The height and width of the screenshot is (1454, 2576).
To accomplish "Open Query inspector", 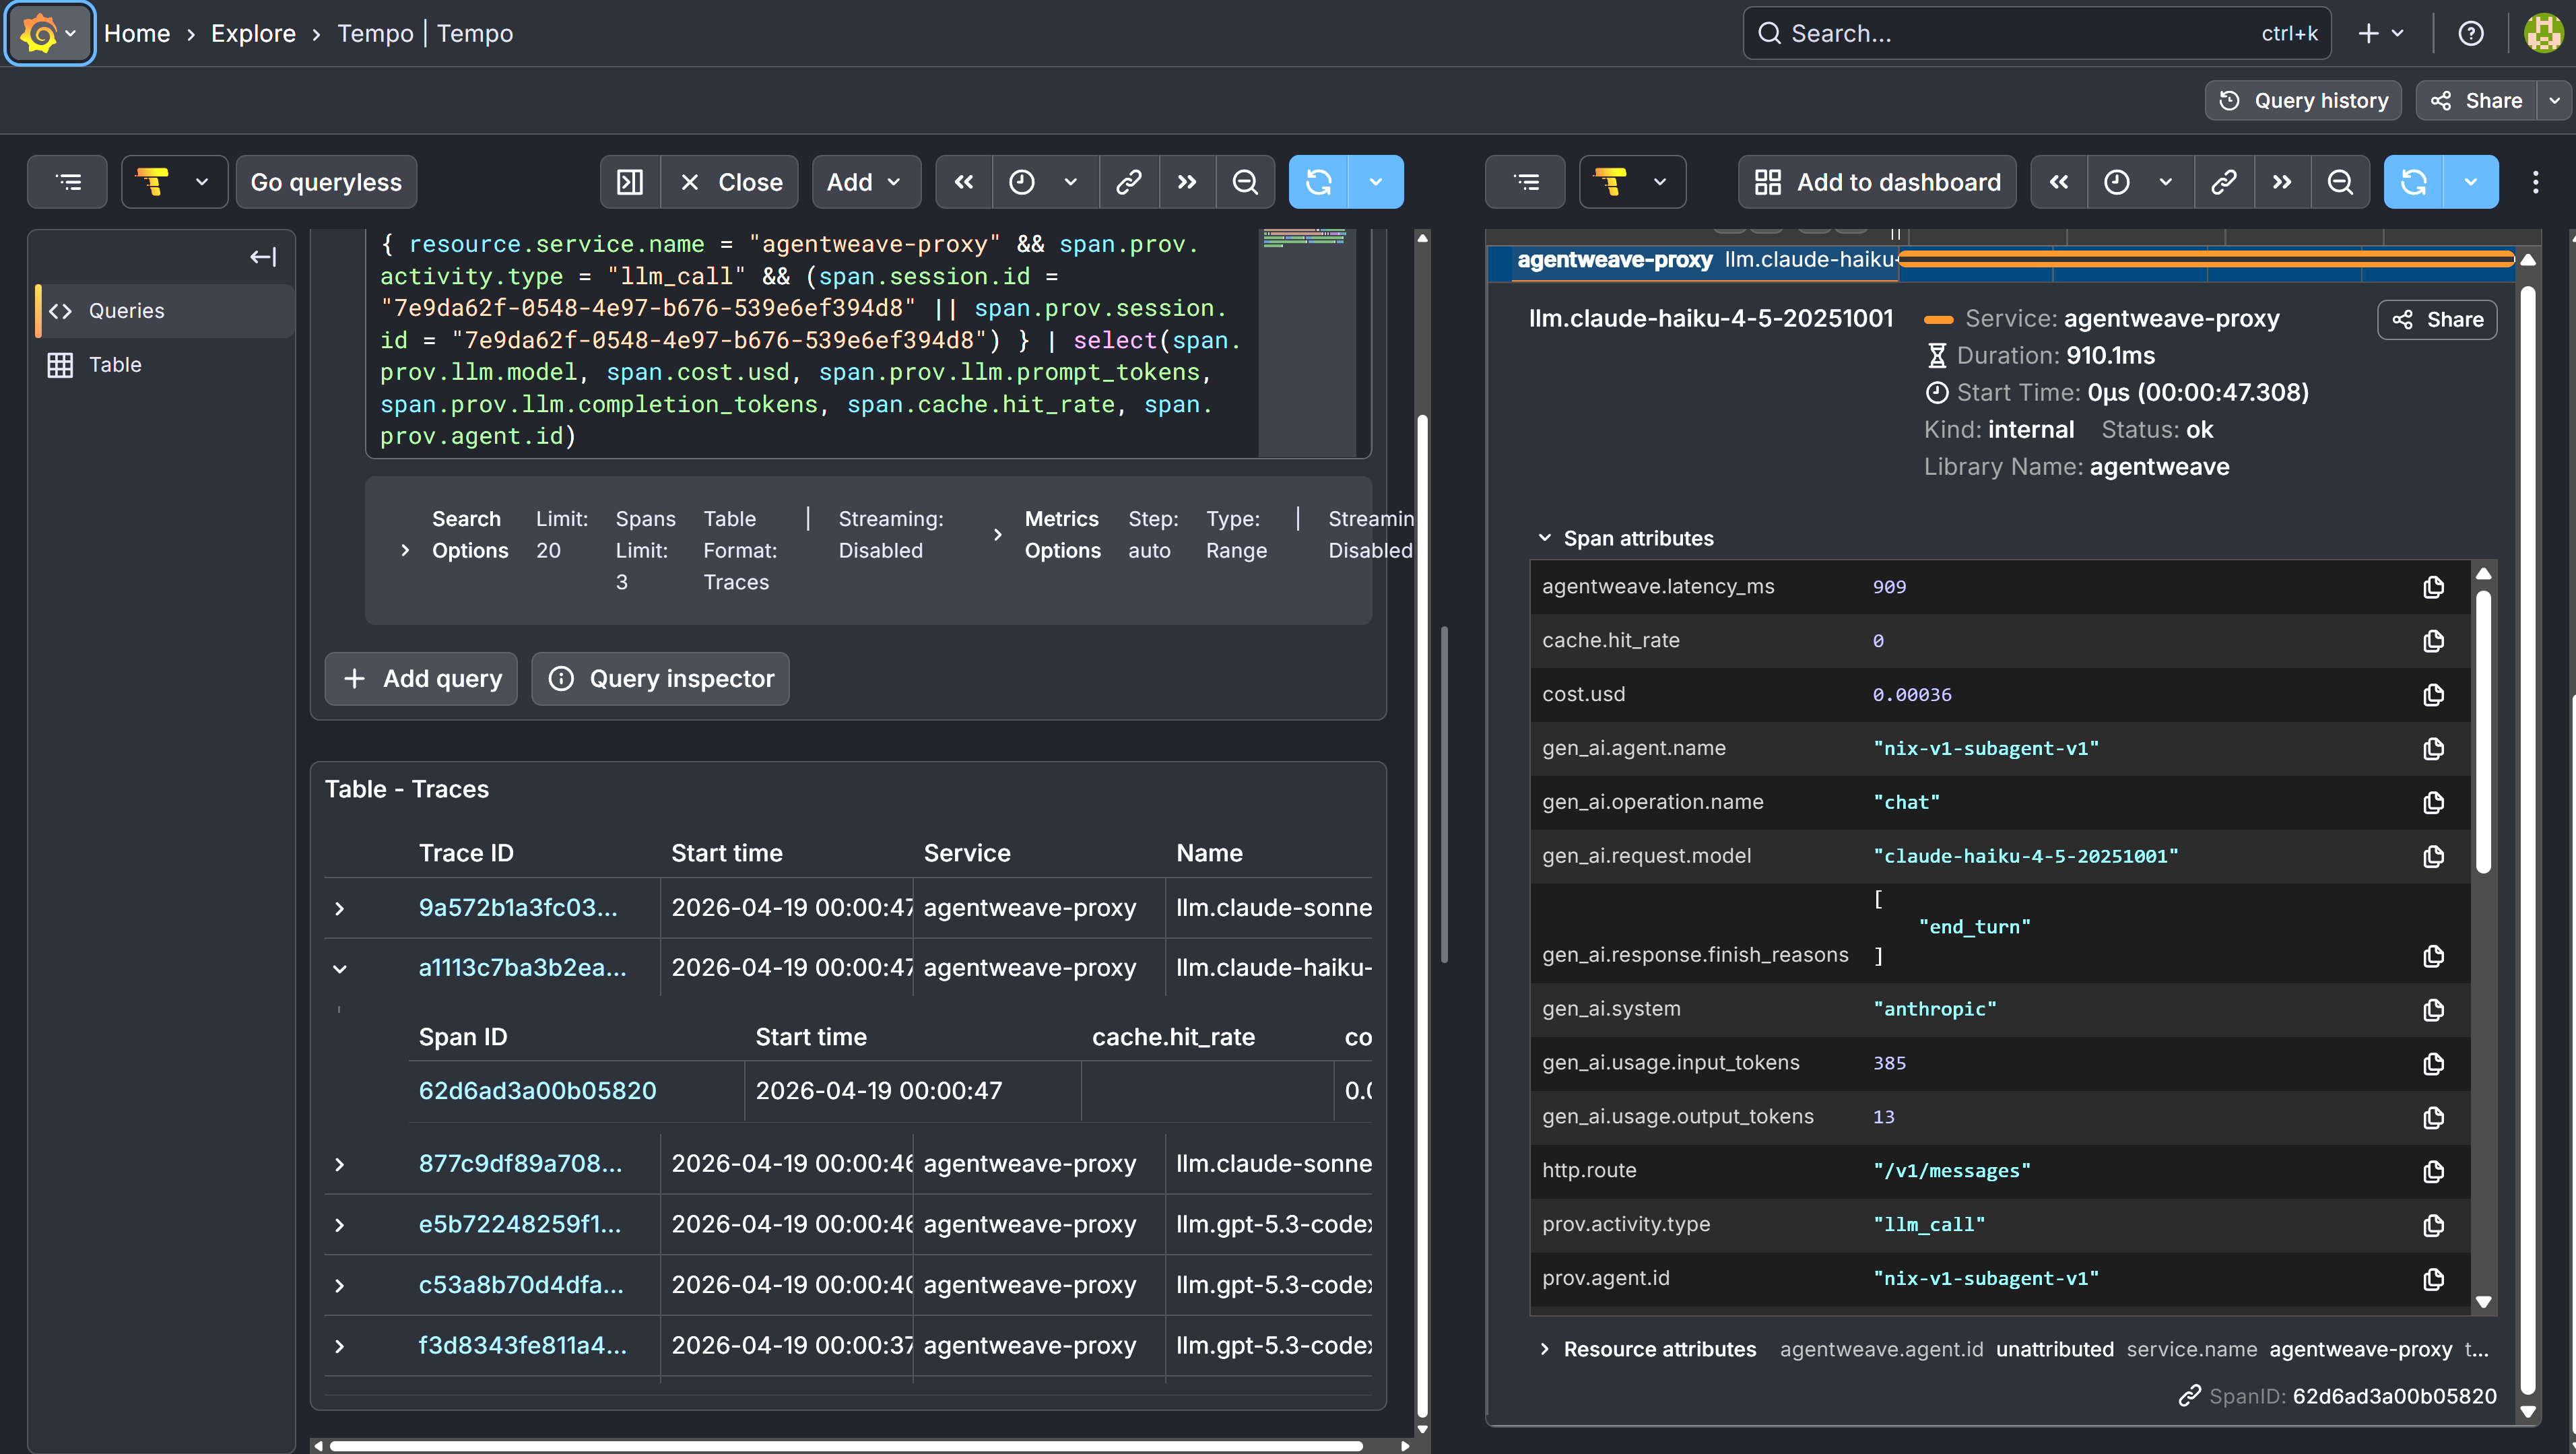I will tap(660, 679).
